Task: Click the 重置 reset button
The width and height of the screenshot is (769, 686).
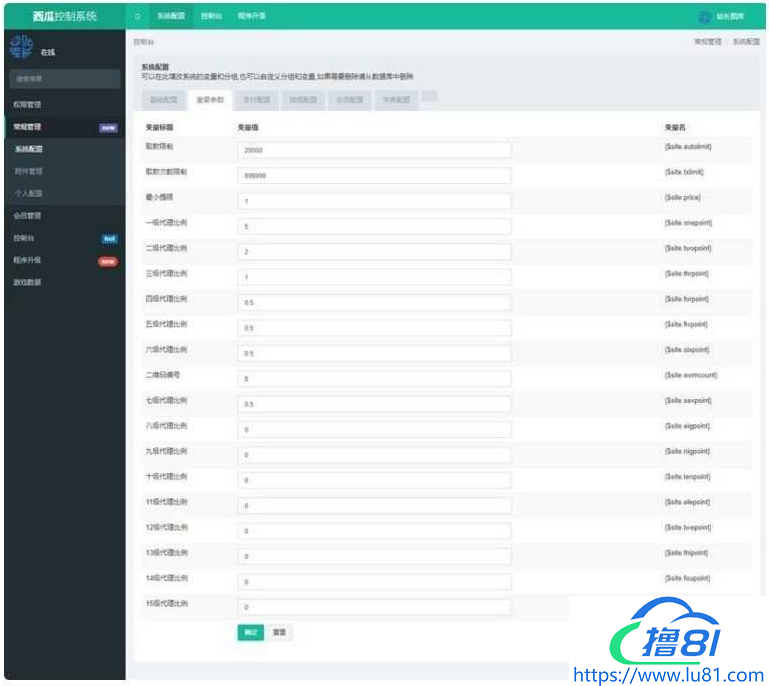Action: tap(280, 632)
